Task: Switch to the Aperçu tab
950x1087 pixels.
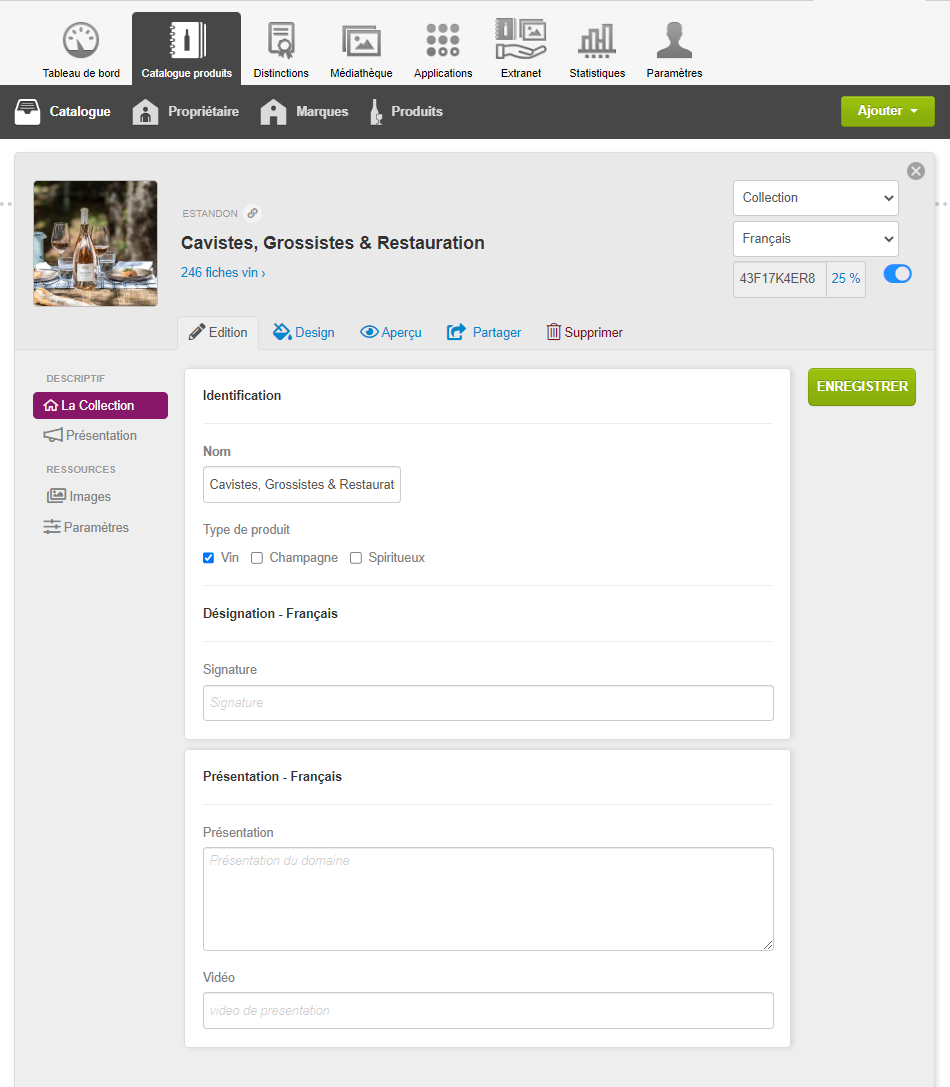Action: [391, 333]
